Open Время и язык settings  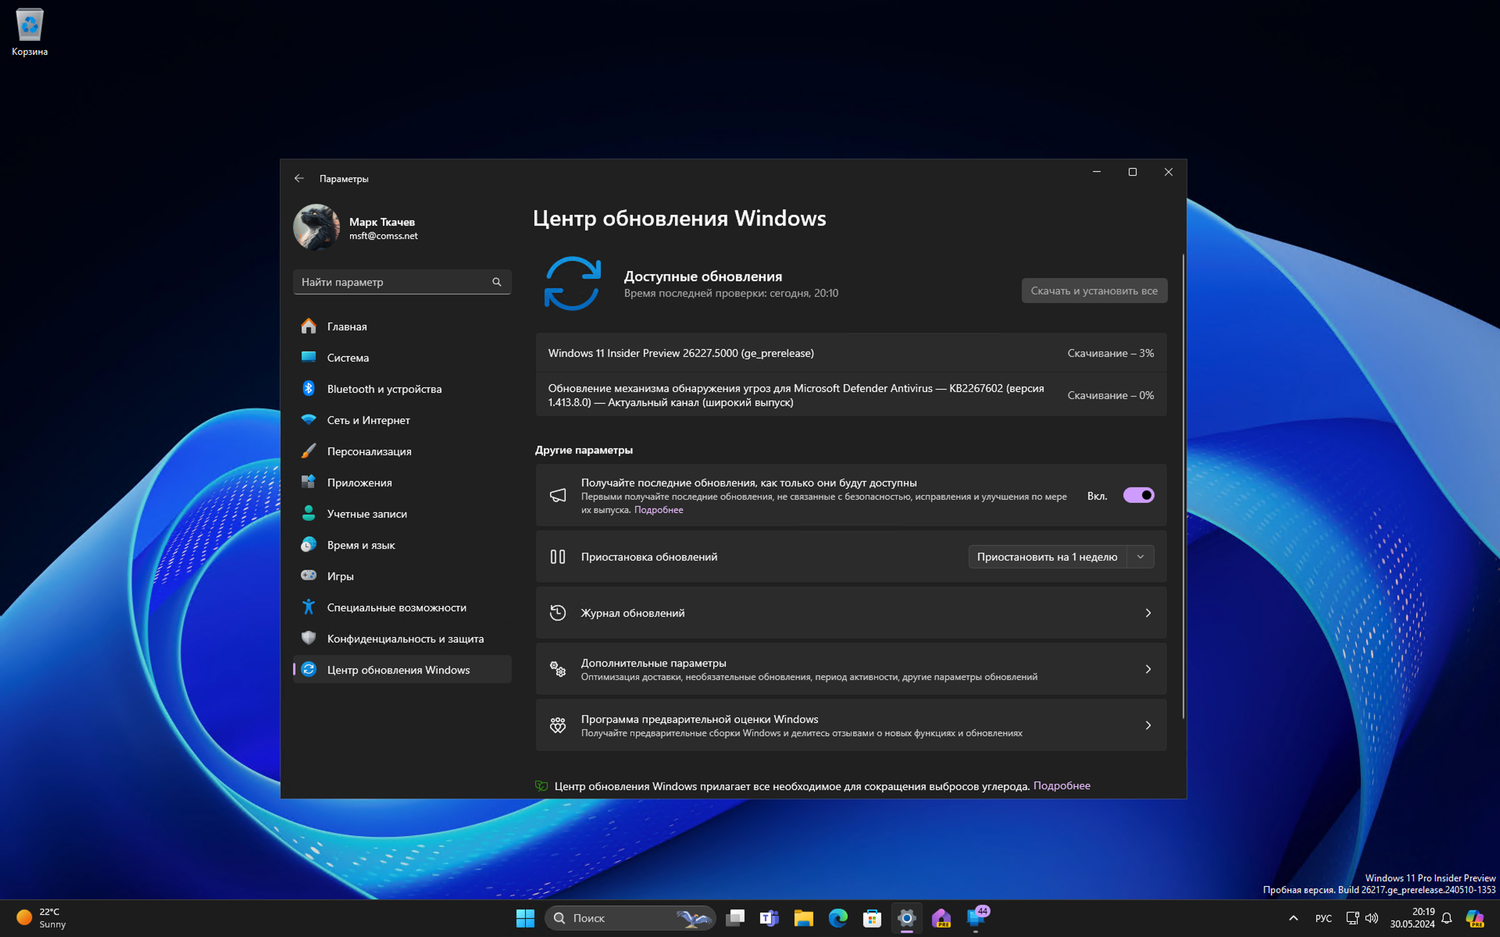coord(361,544)
